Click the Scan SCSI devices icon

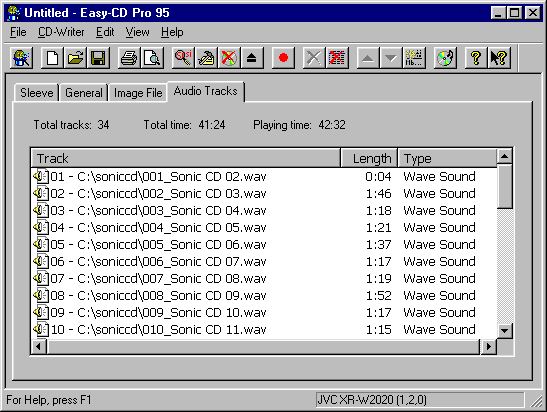pos(183,58)
